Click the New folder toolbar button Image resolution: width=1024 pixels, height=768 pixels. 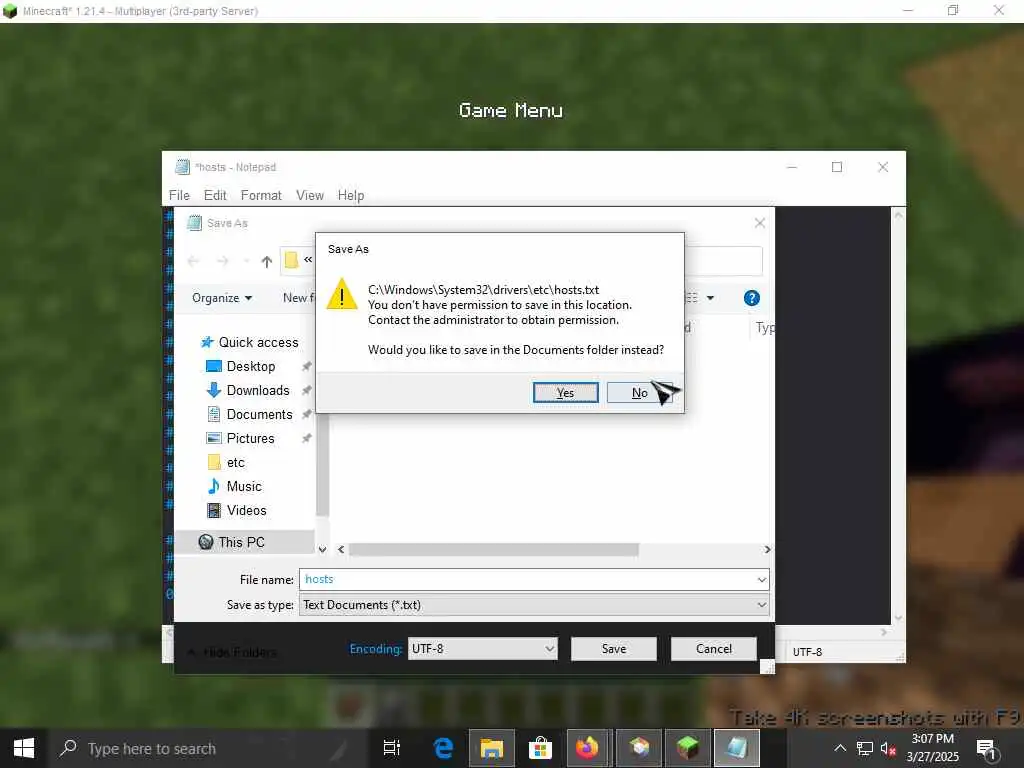pyautogui.click(x=298, y=298)
